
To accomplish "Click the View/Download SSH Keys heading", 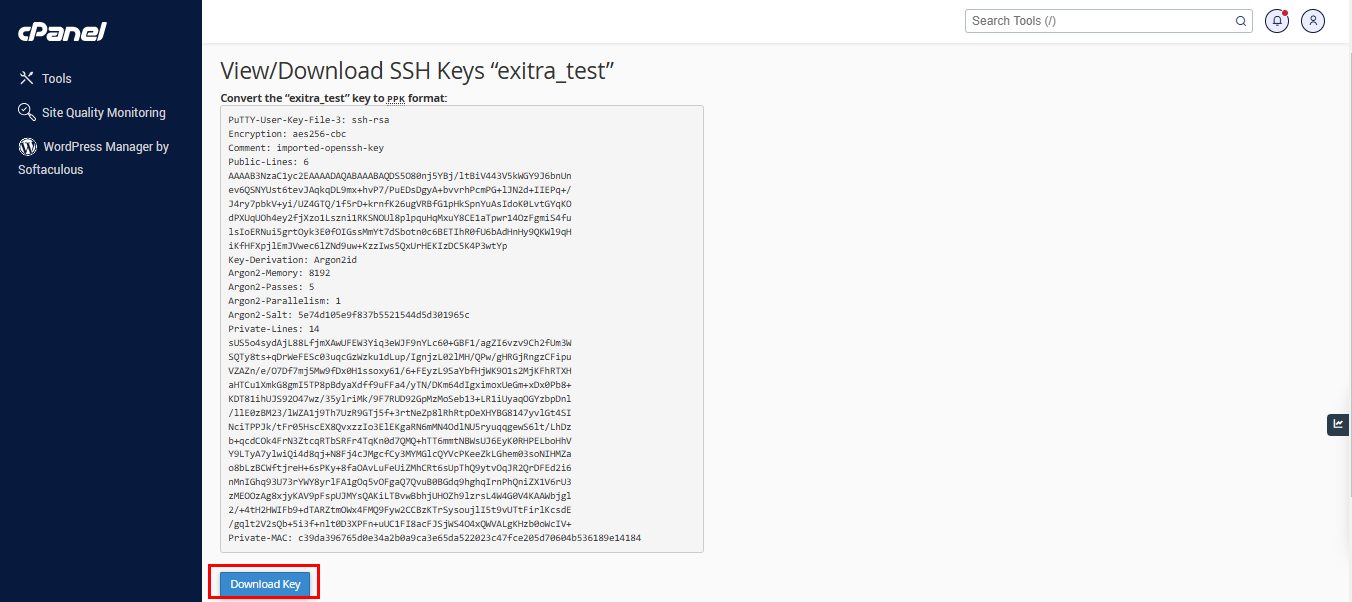I will [x=416, y=71].
